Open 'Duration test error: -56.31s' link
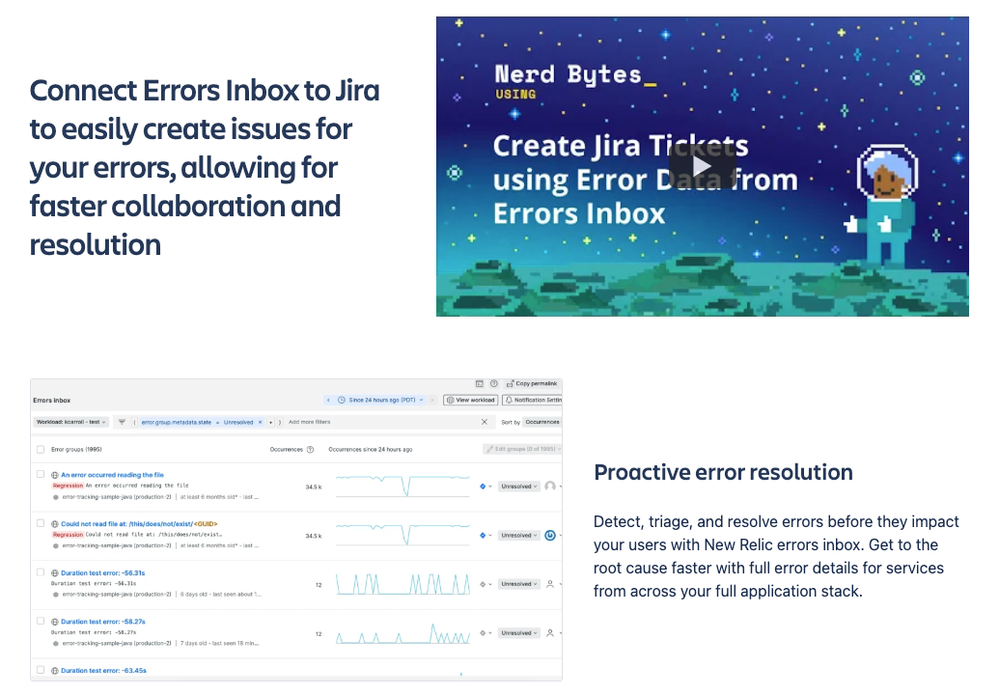 103,573
